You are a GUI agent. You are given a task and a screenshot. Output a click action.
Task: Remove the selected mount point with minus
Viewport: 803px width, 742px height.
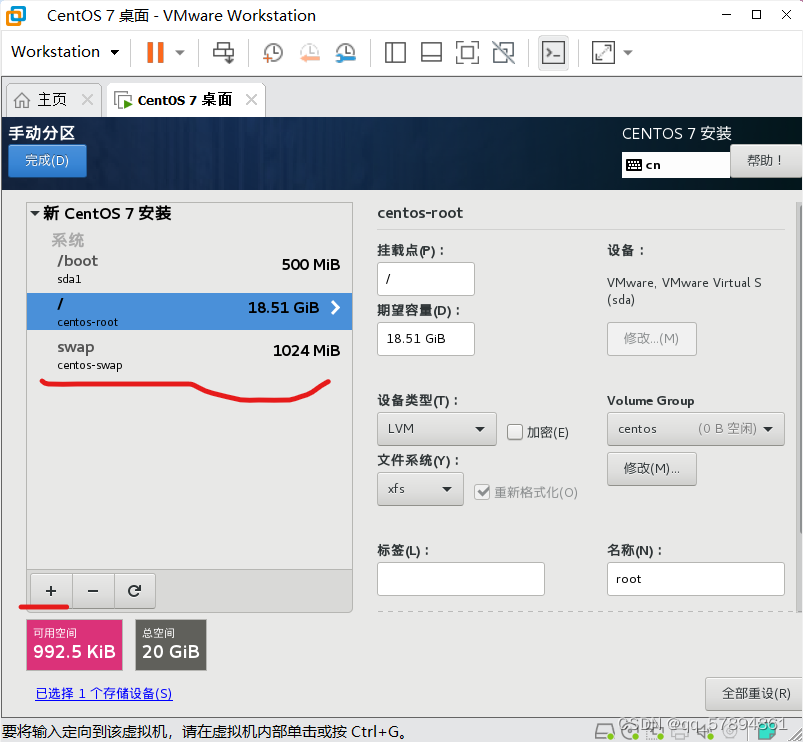point(93,591)
